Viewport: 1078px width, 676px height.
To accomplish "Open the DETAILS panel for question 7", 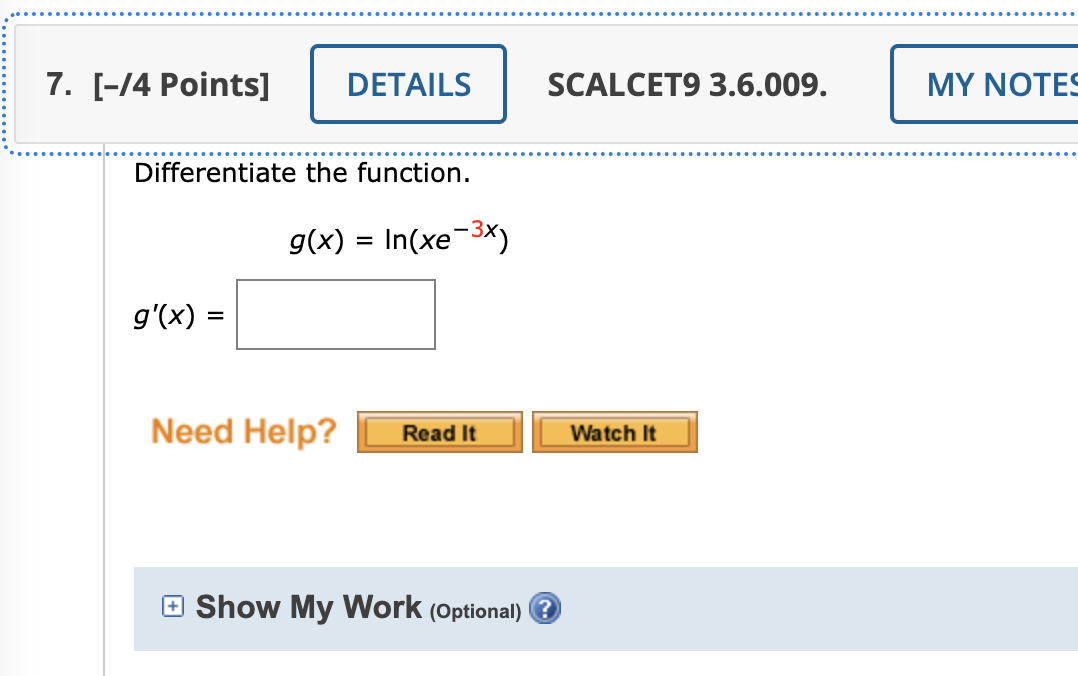I will coord(408,84).
